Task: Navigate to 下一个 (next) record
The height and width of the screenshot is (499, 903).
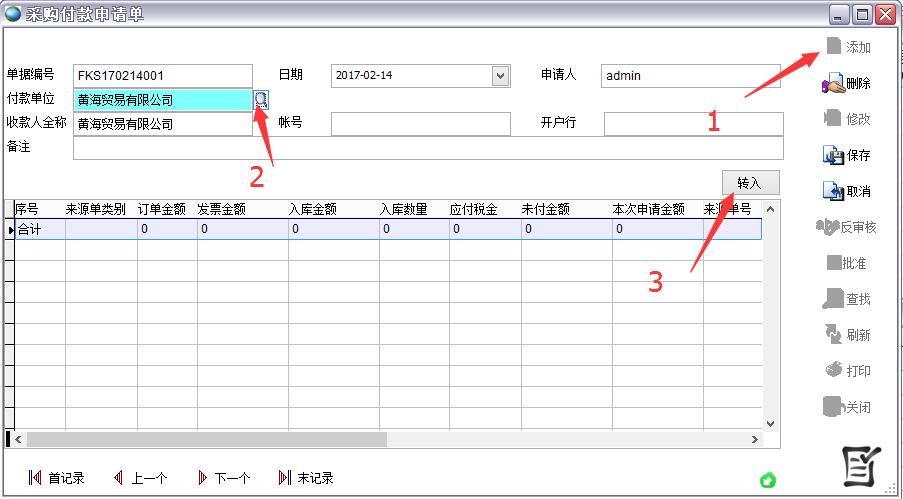Action: click(223, 478)
